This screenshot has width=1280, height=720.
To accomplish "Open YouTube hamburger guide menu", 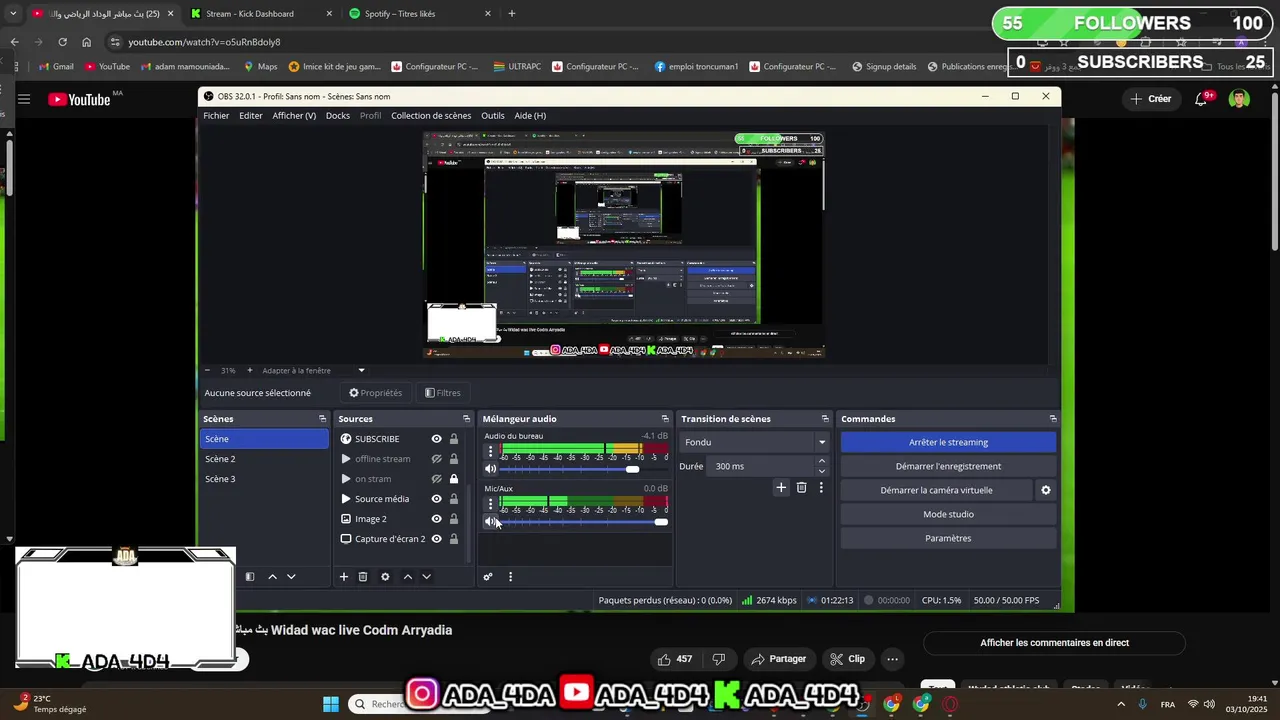I will tap(24, 99).
